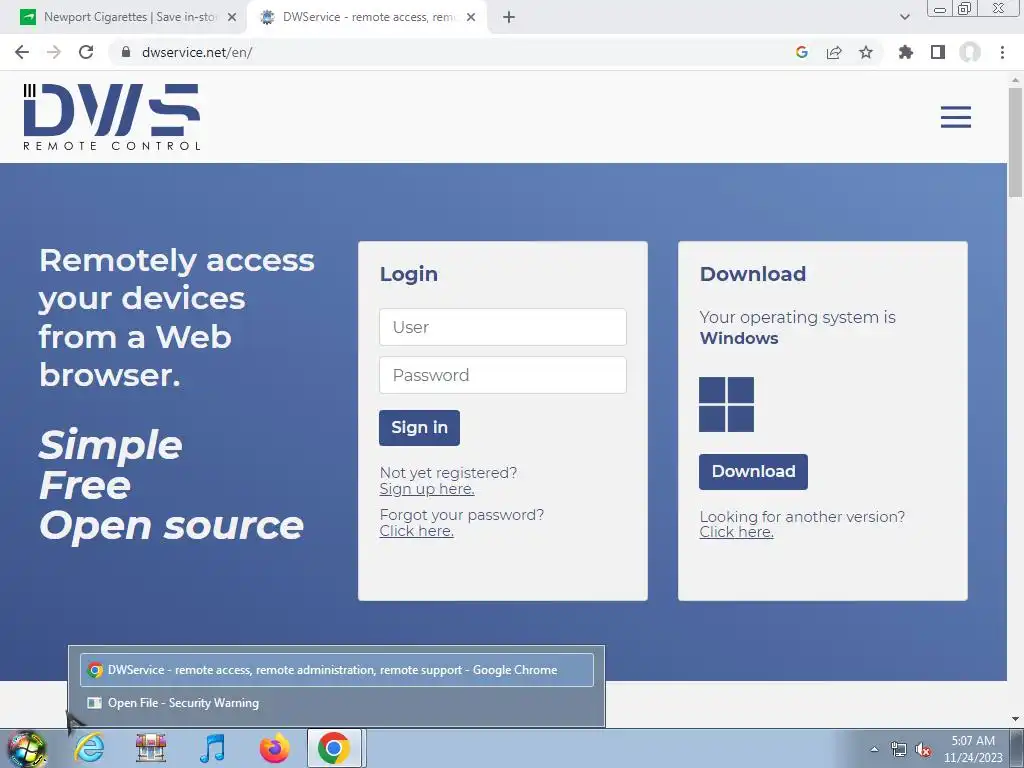Open the WinRAR taskbar icon
The width and height of the screenshot is (1024, 768).
pos(151,748)
